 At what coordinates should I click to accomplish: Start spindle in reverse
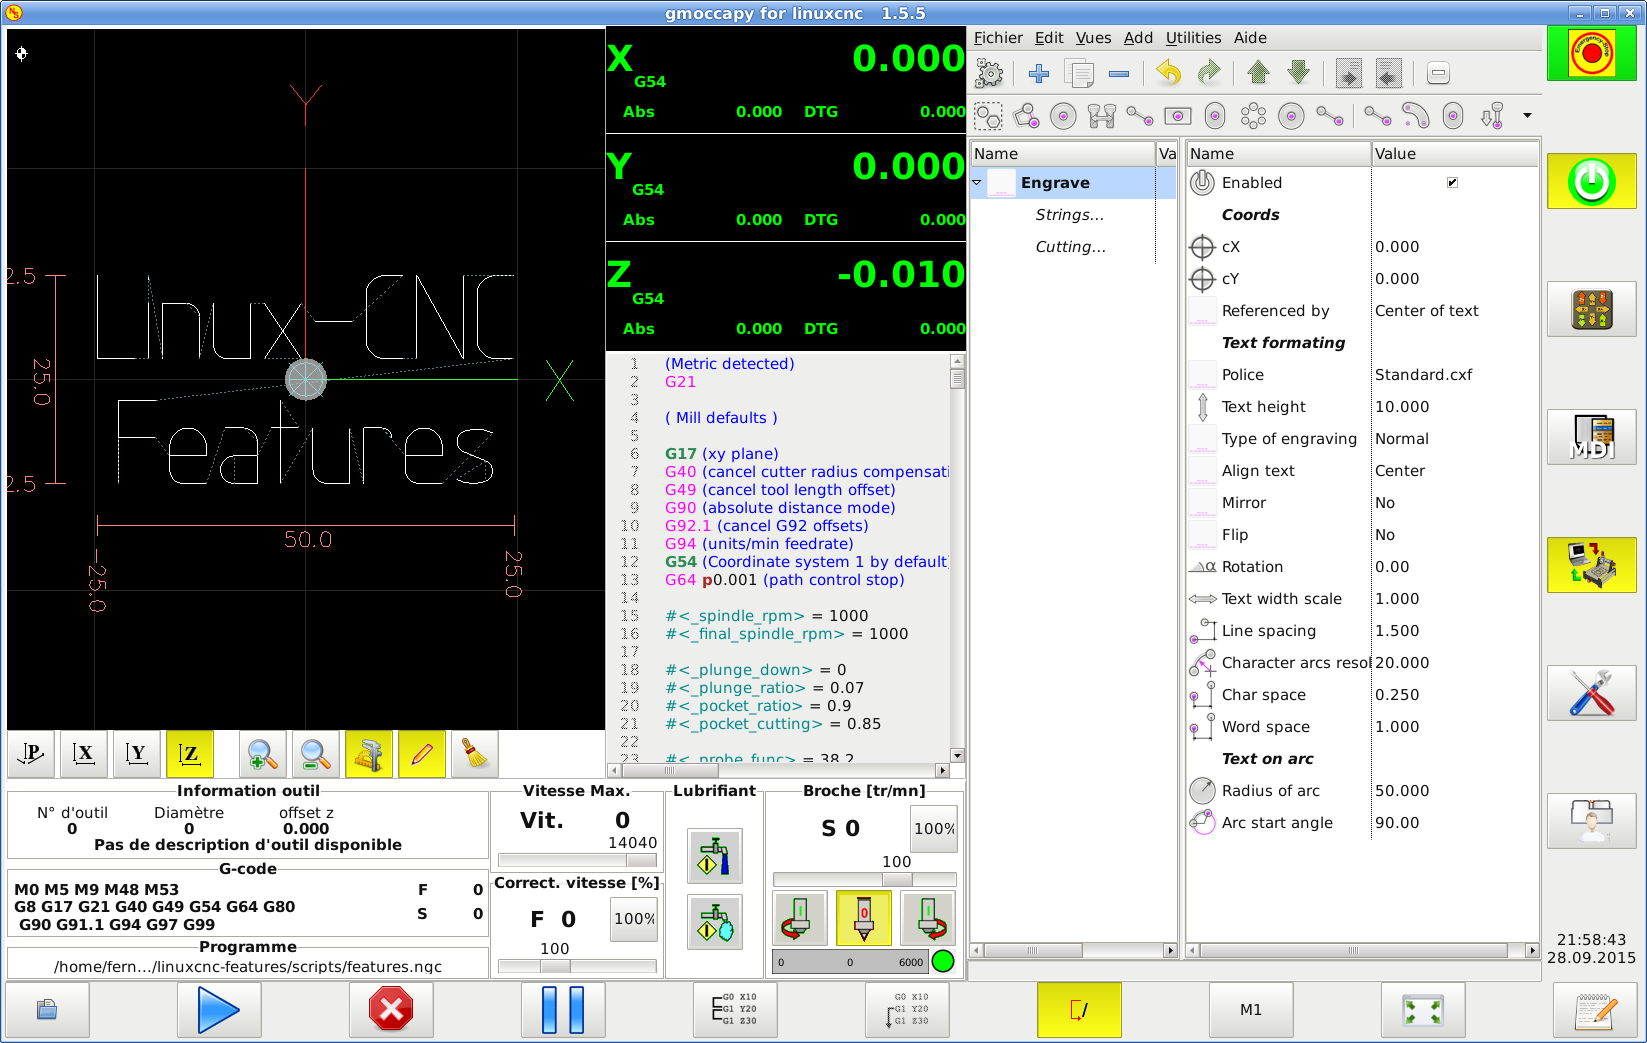800,918
